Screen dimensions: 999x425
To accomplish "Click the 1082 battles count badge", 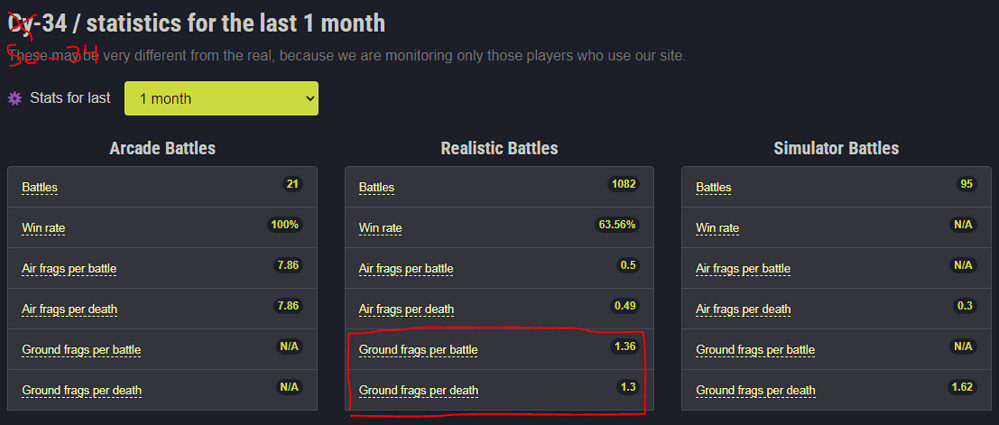I will [x=622, y=184].
